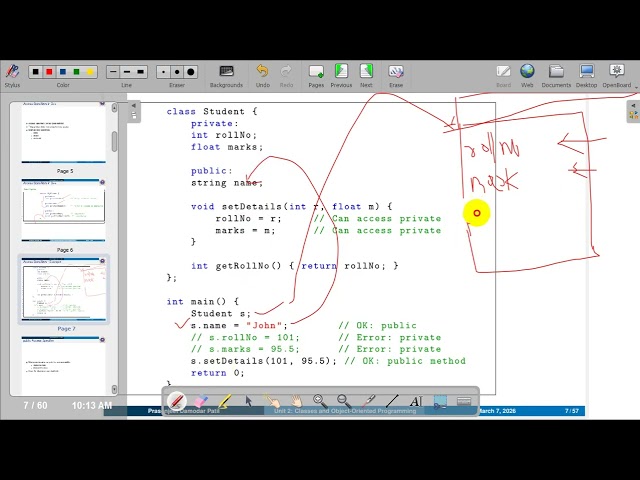Select the small eraser size
640x480 pixels.
tap(163, 72)
